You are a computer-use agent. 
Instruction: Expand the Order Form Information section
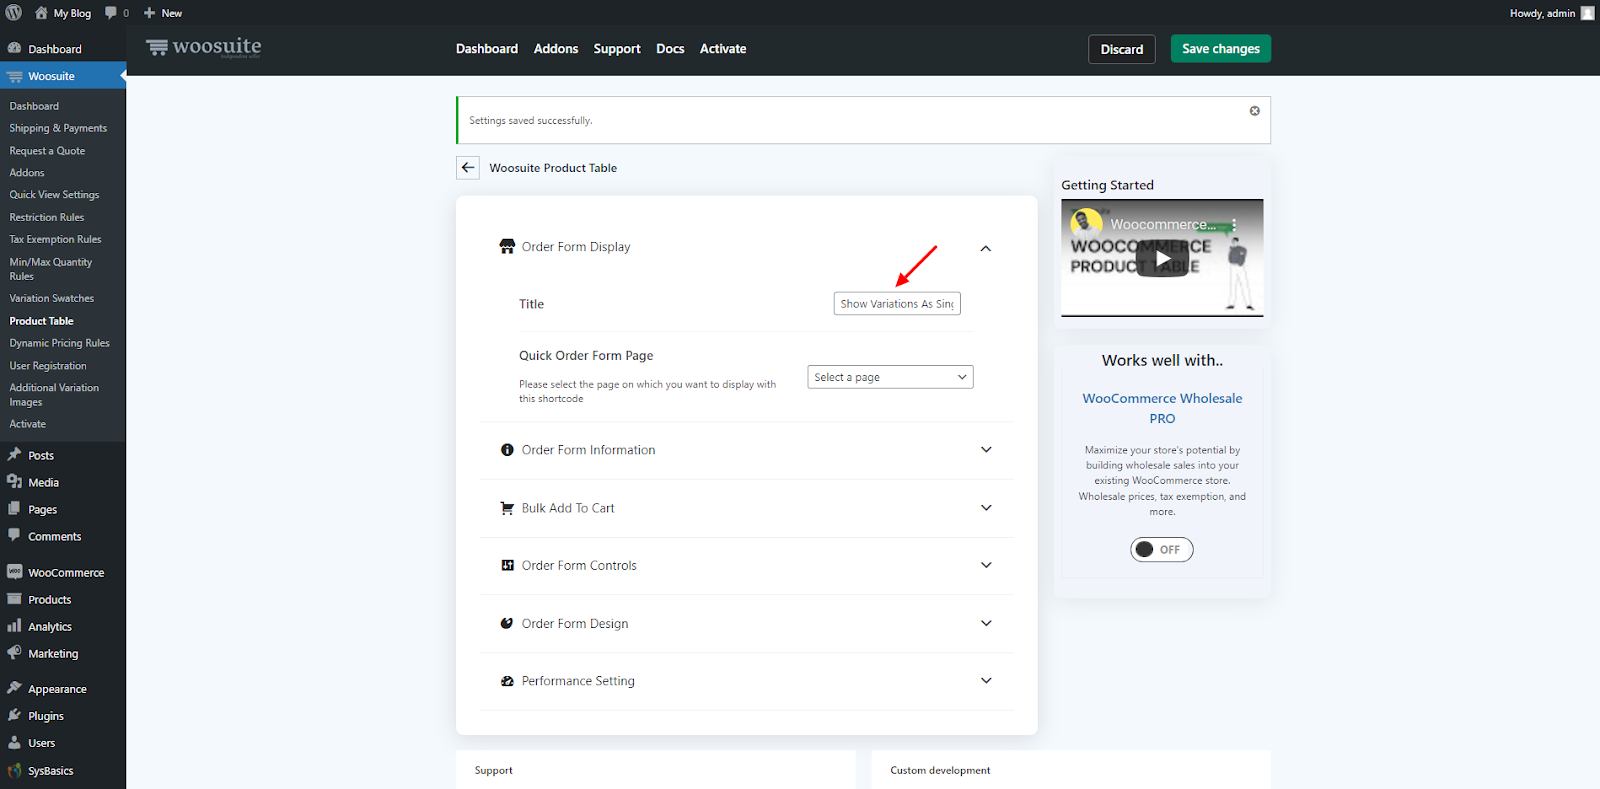pos(986,450)
